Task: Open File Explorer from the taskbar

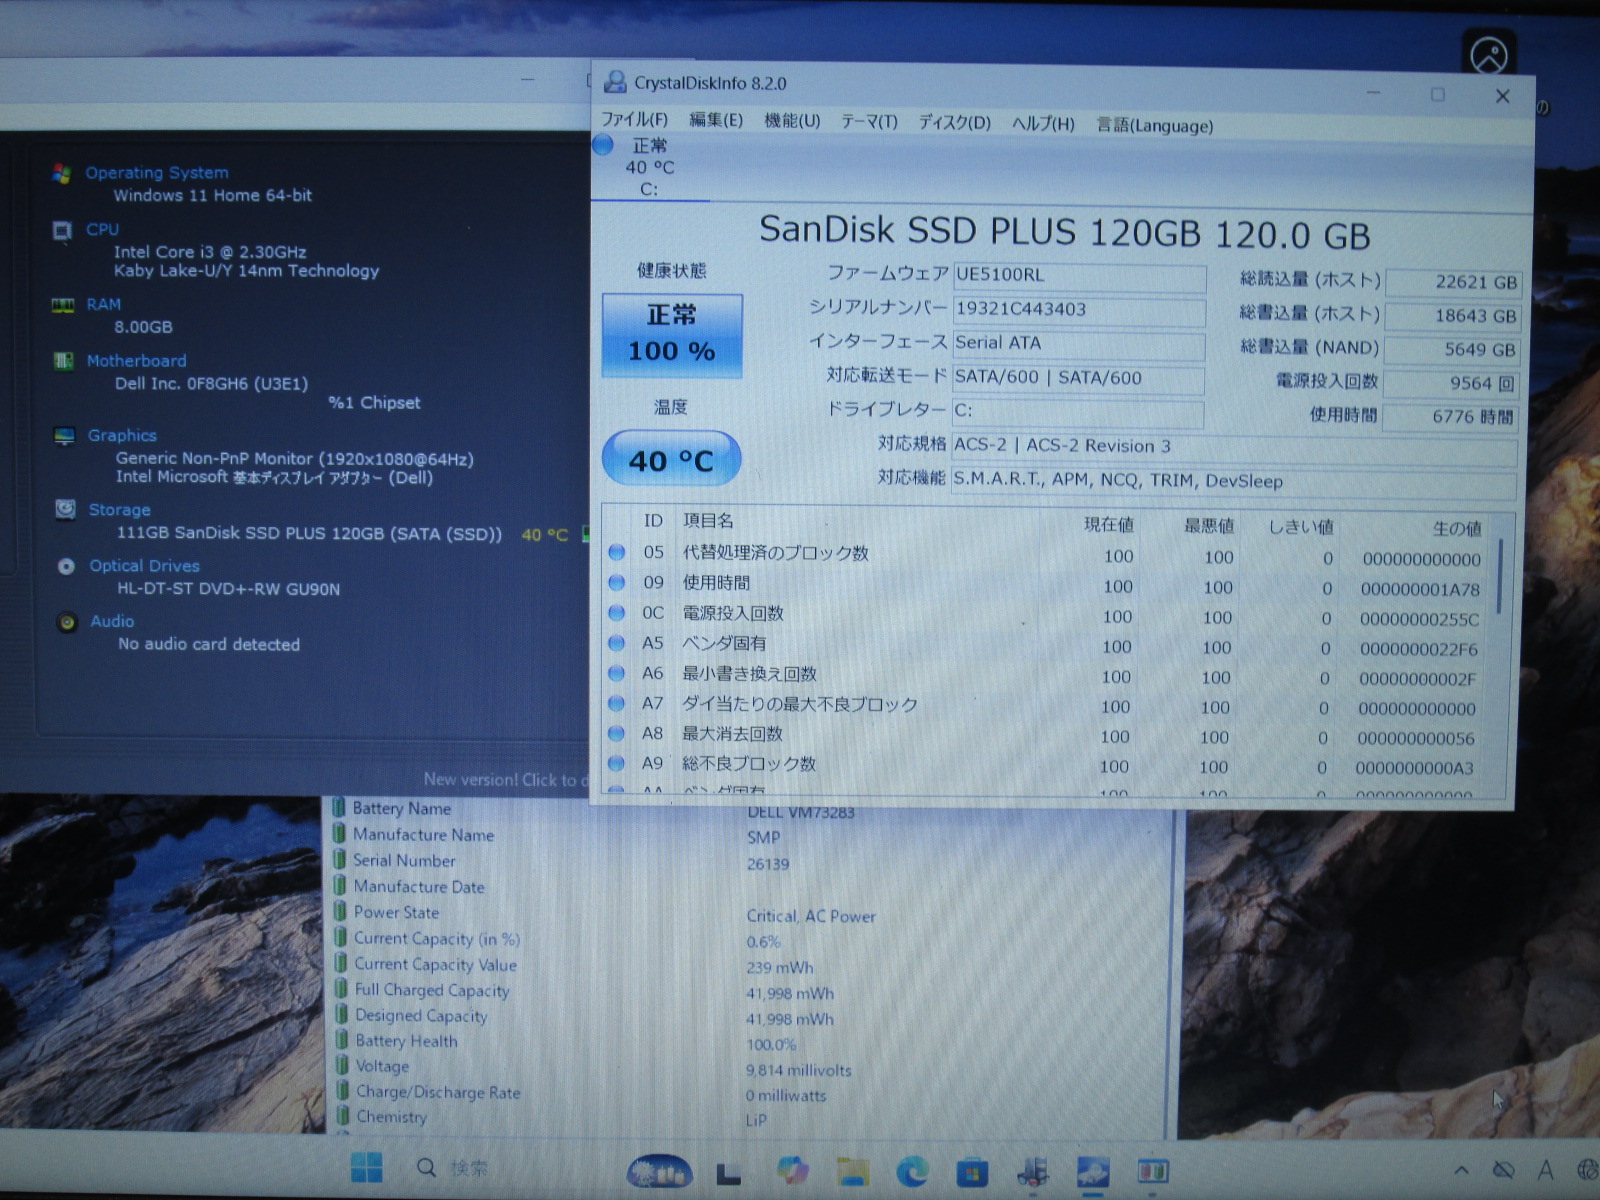Action: [x=852, y=1170]
